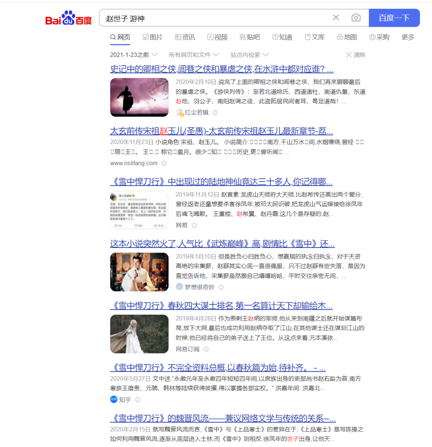
Task: Click the 红尘若镜 author avatar icon
Action: (180, 112)
